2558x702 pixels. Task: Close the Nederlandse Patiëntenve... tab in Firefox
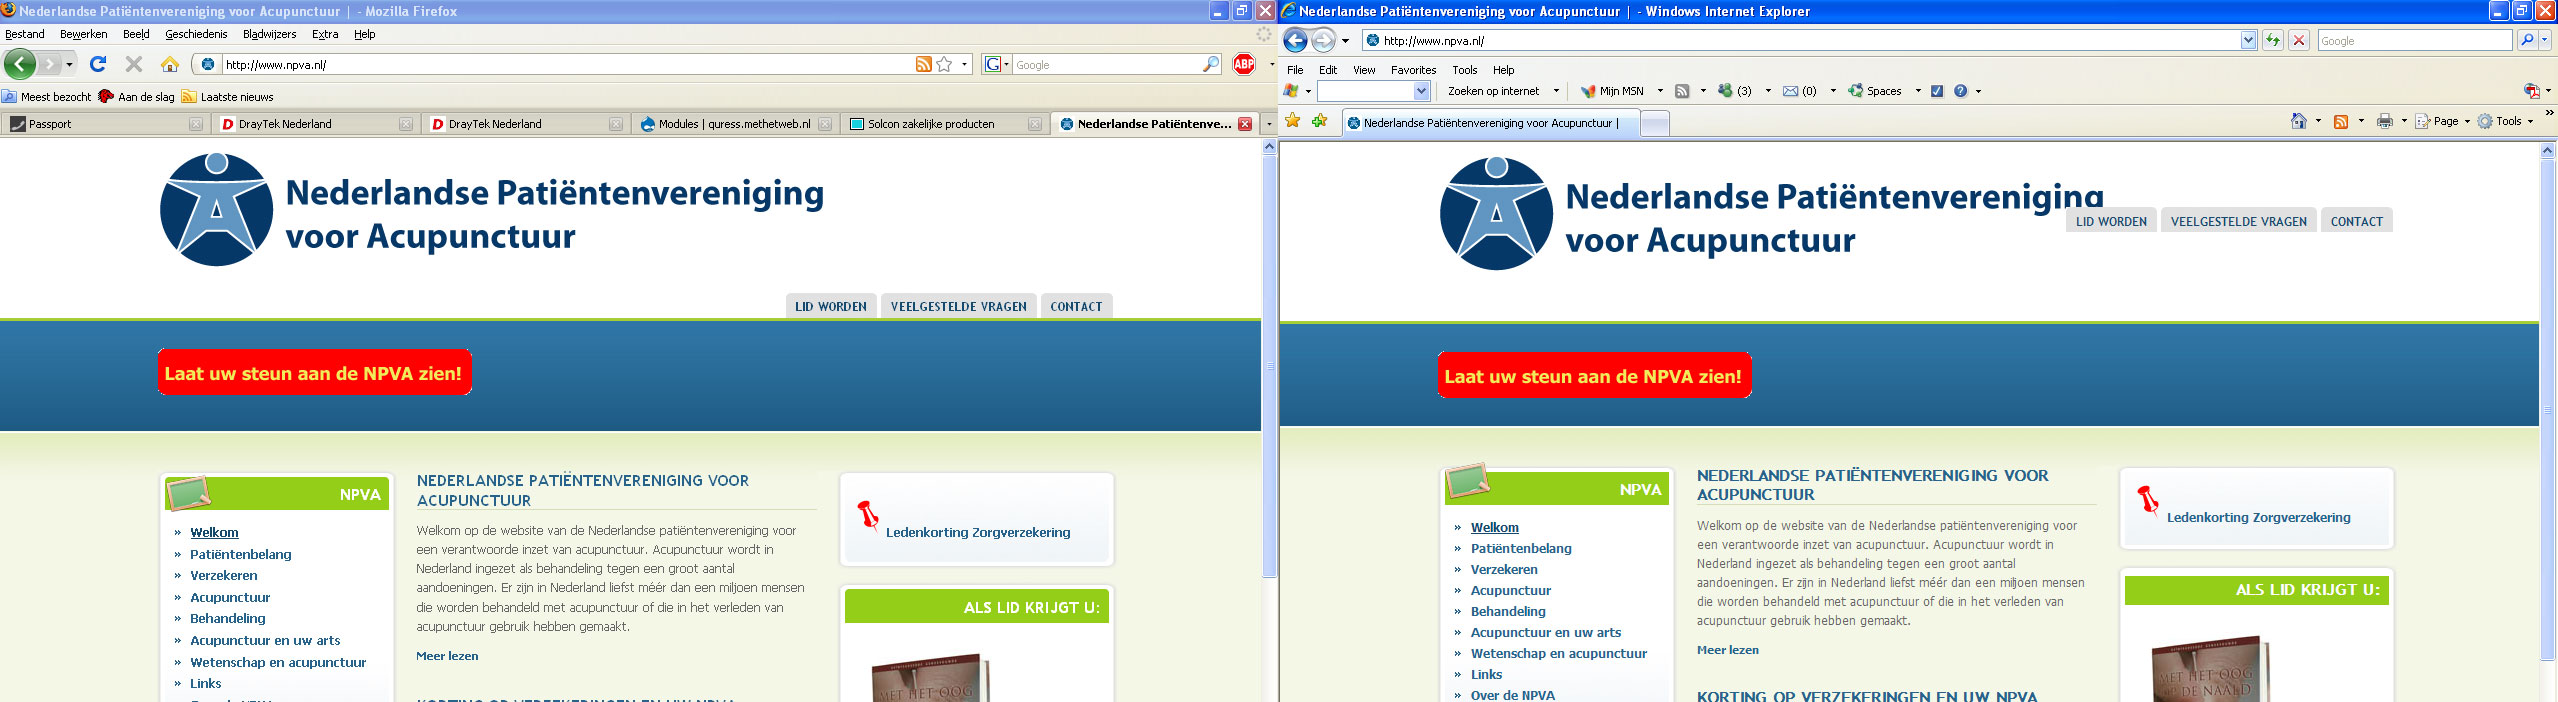(x=1244, y=124)
